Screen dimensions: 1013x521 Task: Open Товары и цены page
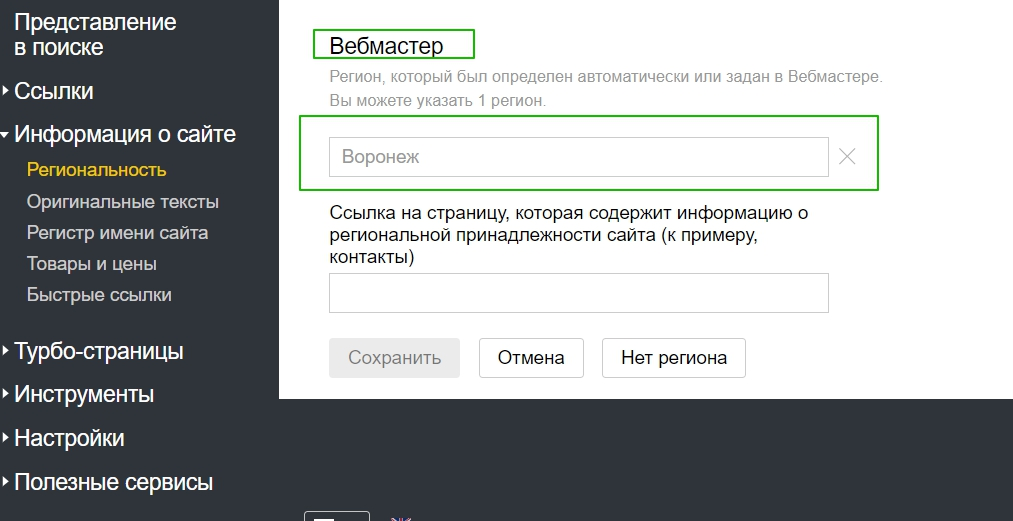coord(92,264)
